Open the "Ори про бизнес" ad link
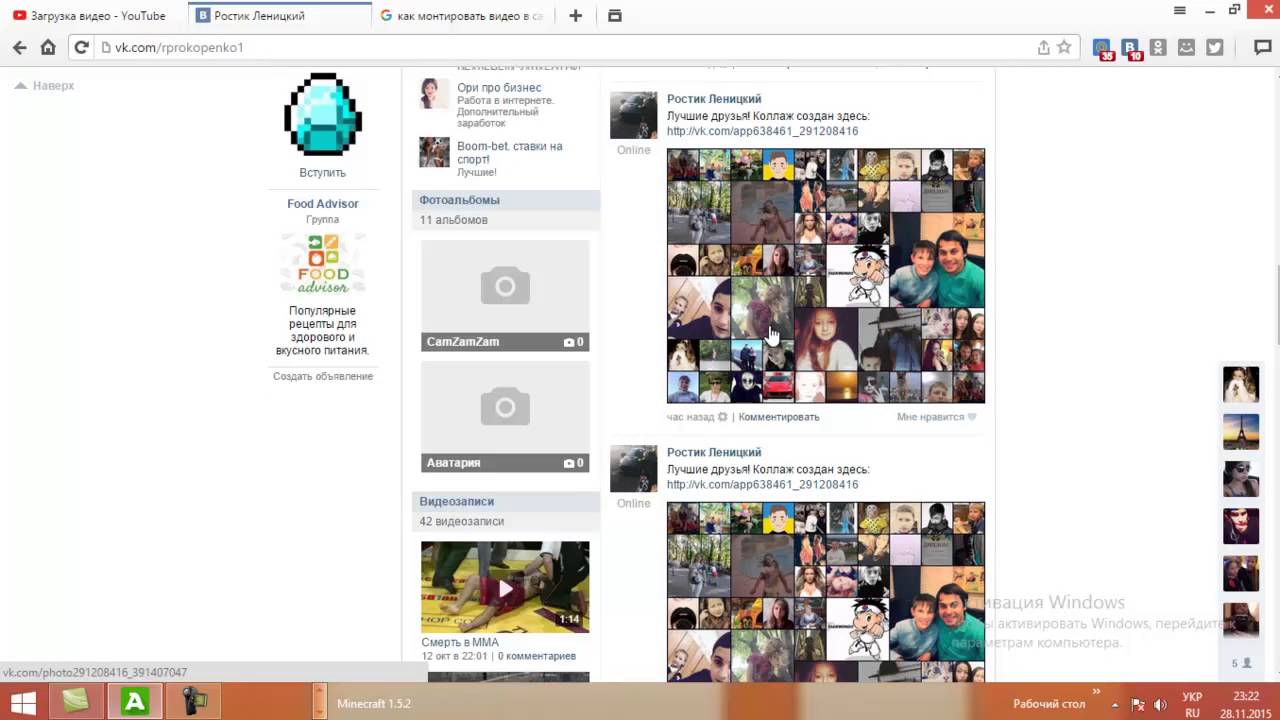Viewport: 1280px width, 720px height. coord(499,88)
